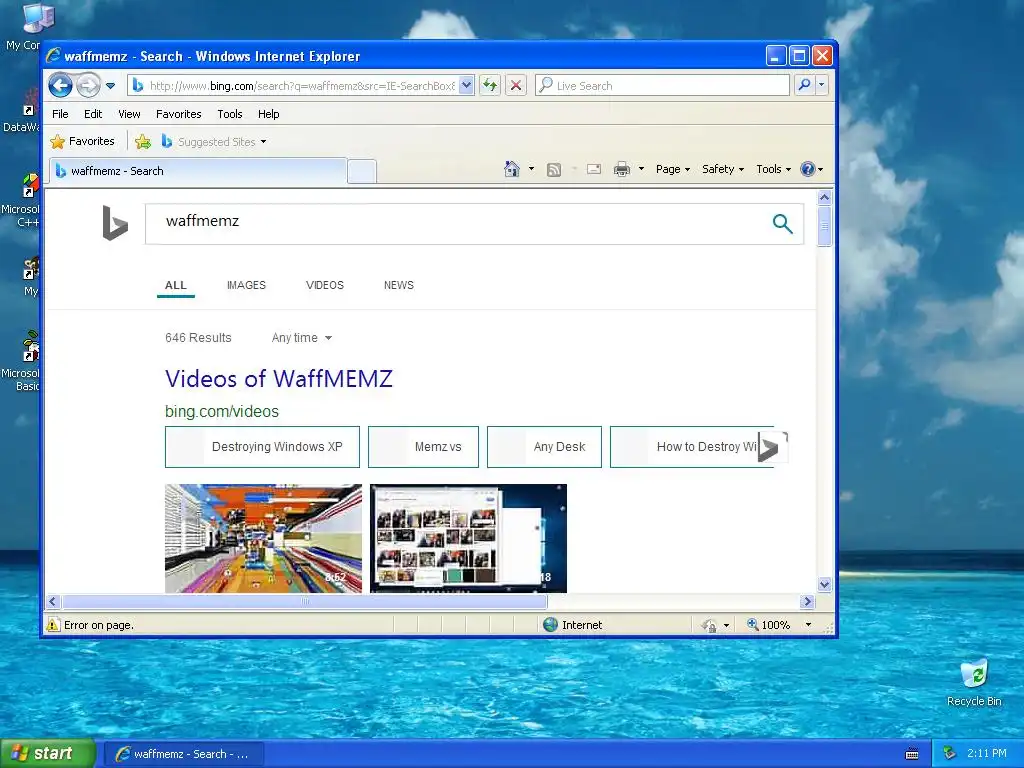Click the Any Desk filter button
The height and width of the screenshot is (768, 1024).
pyautogui.click(x=545, y=447)
